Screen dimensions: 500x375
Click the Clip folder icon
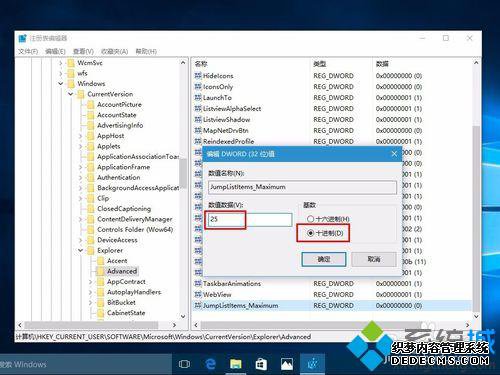(90, 198)
